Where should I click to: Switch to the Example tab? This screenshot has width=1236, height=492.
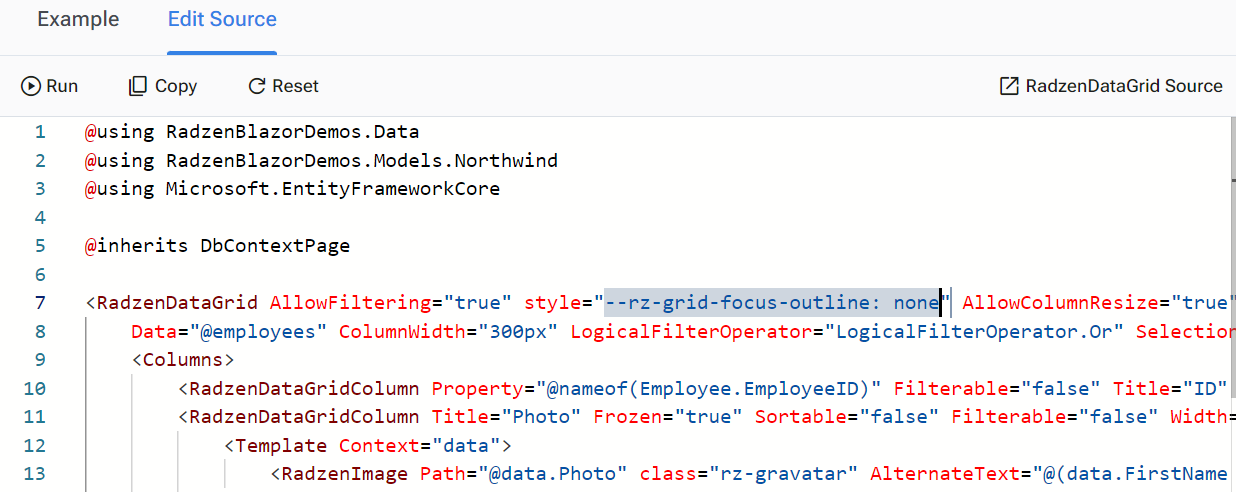[78, 20]
